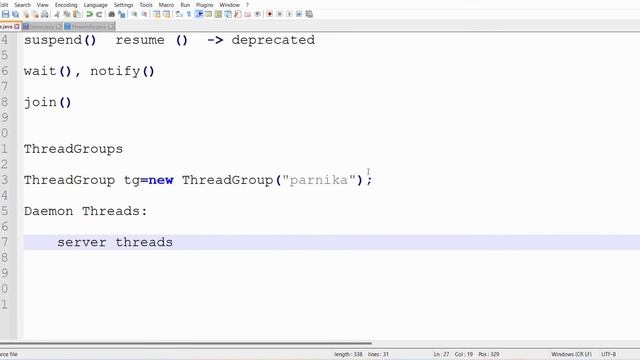
Task: Click the Playback macro icon
Action: tap(289, 14)
